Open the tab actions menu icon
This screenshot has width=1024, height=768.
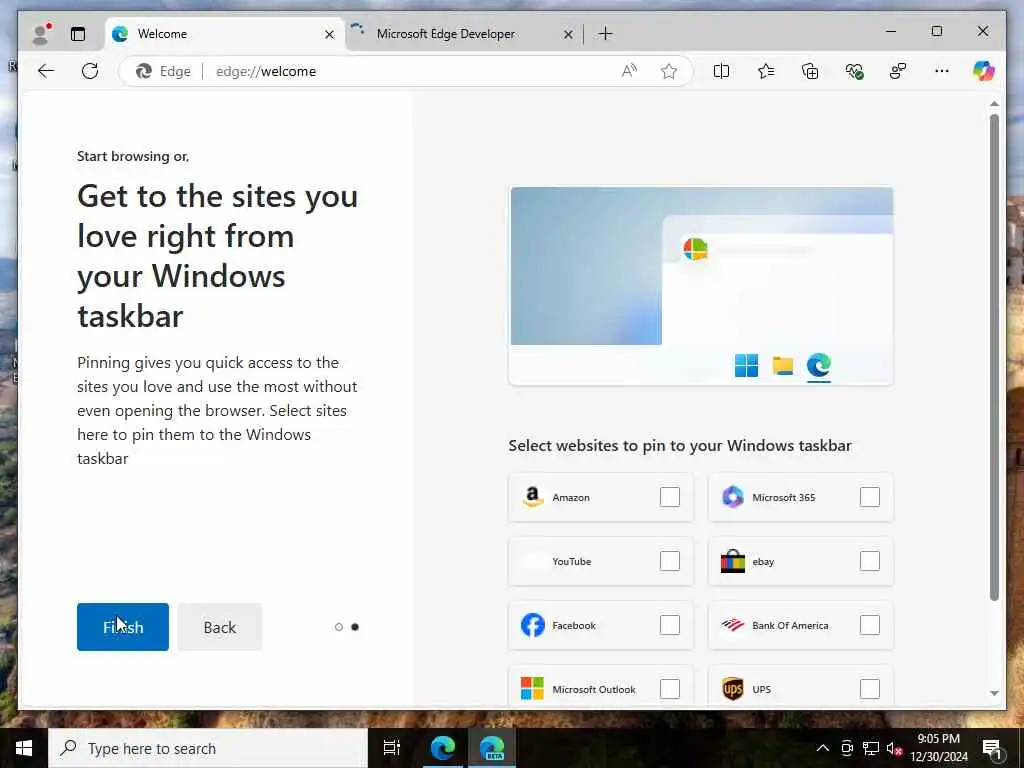[78, 34]
